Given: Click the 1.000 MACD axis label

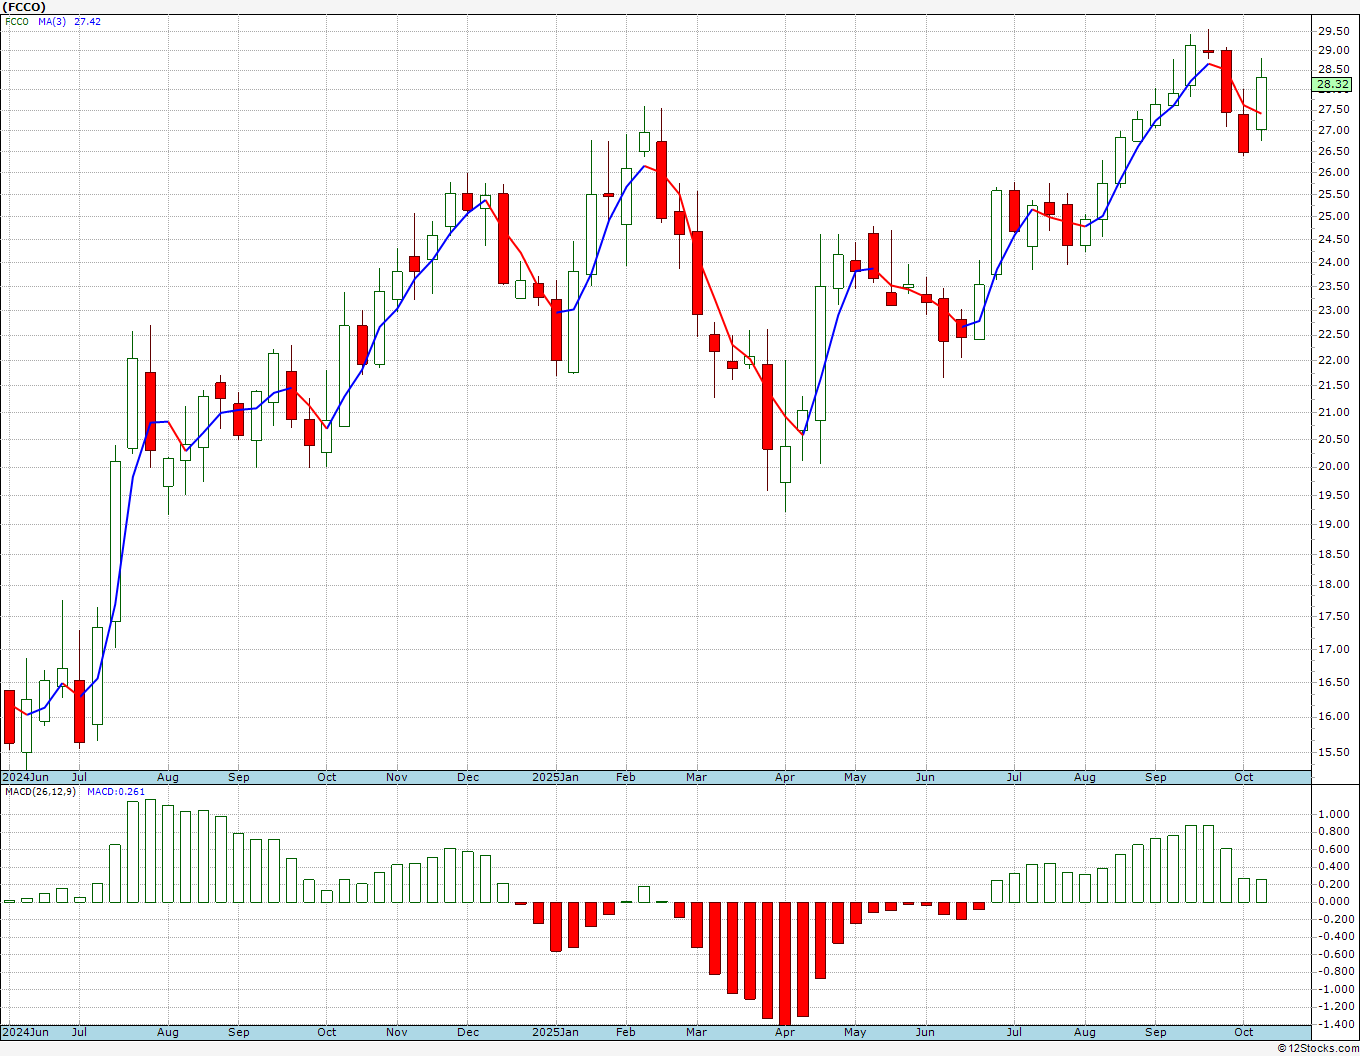Looking at the screenshot, I should (x=1333, y=814).
